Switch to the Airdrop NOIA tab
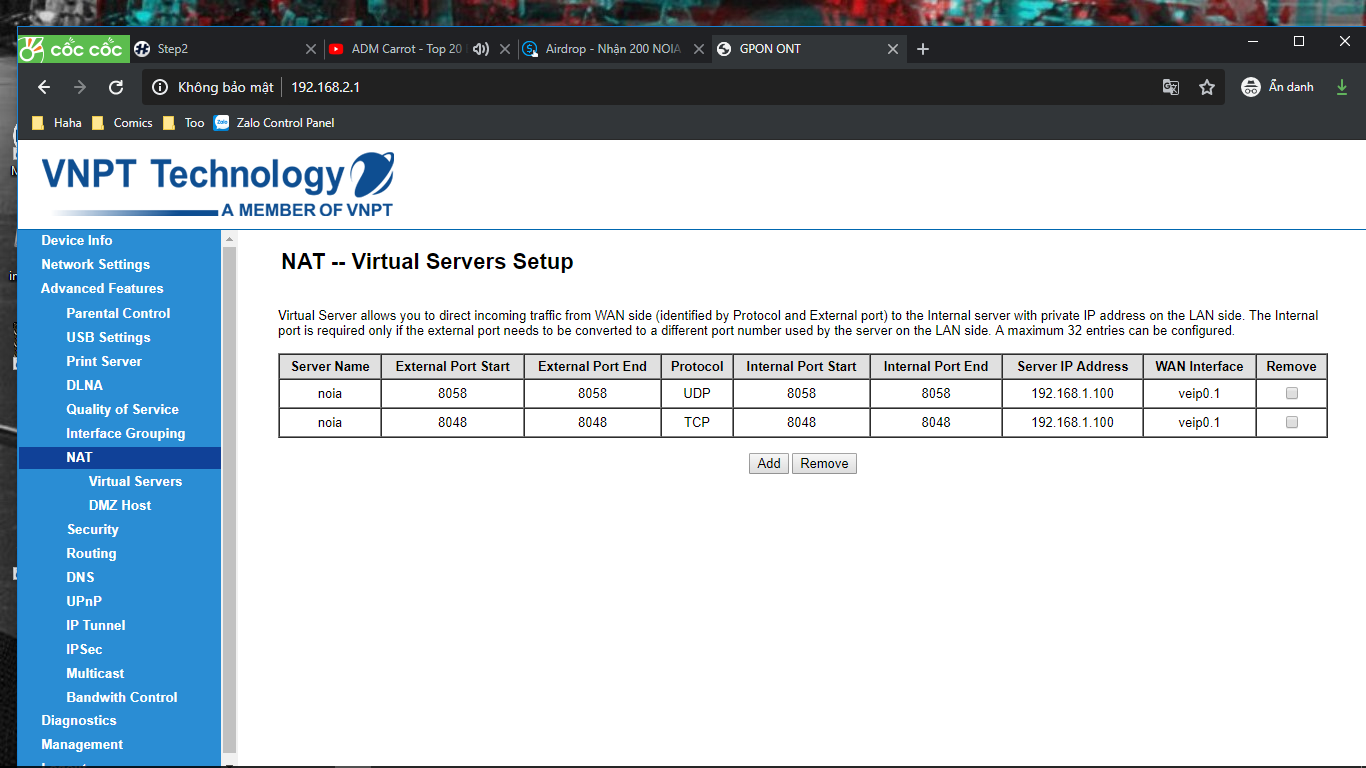This screenshot has width=1366, height=768. [x=613, y=49]
